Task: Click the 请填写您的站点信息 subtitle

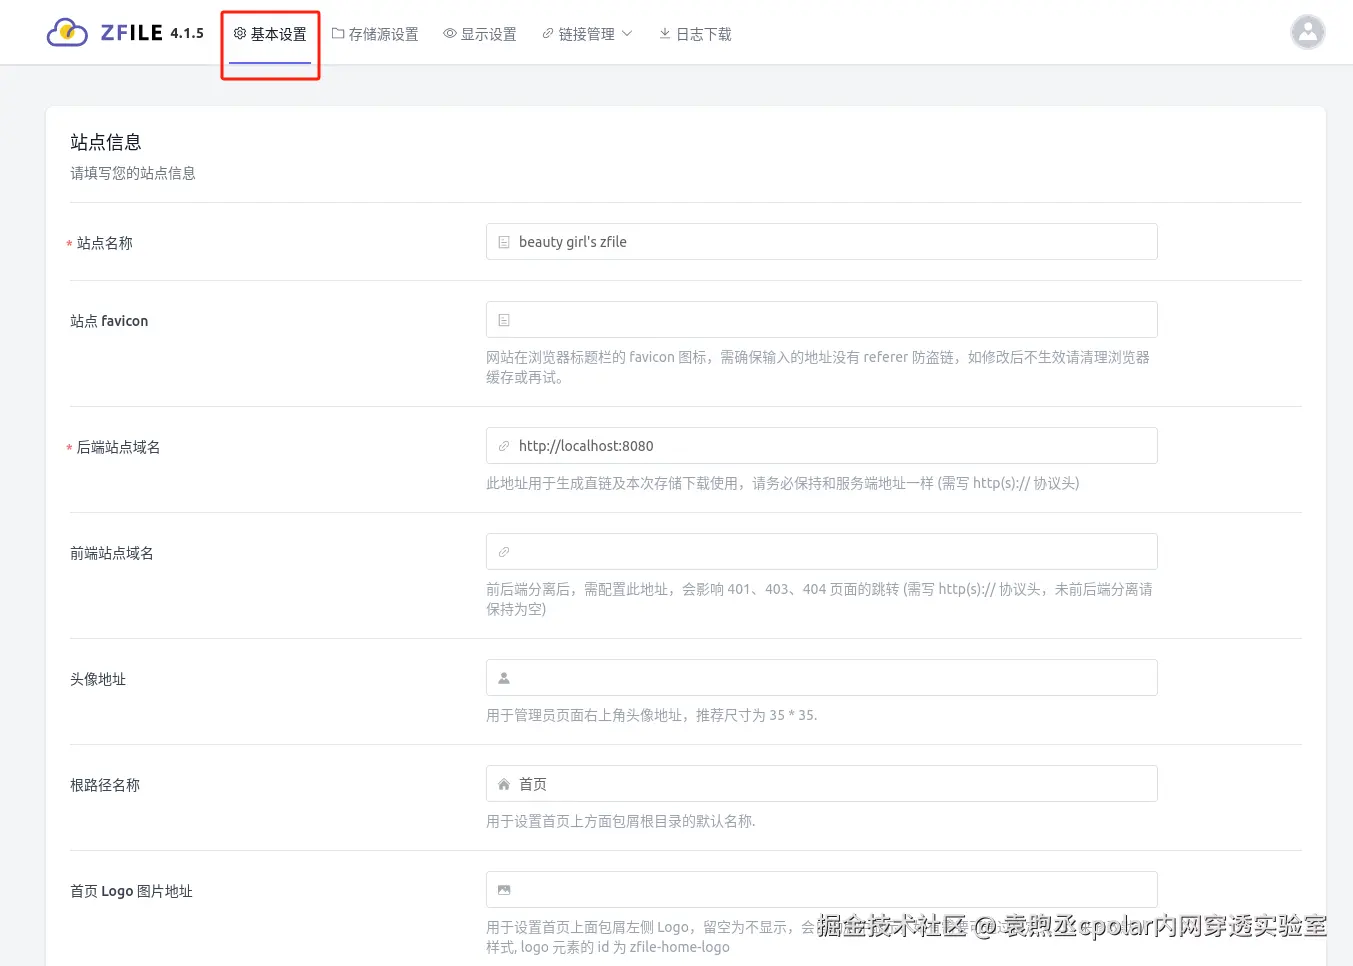Action: coord(133,173)
